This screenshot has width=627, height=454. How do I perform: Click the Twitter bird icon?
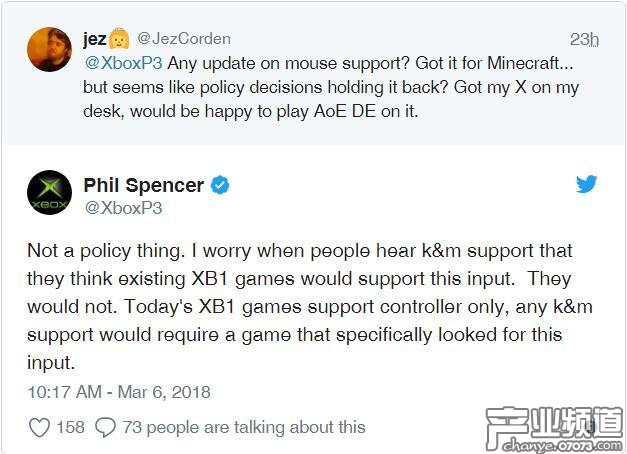pos(586,184)
